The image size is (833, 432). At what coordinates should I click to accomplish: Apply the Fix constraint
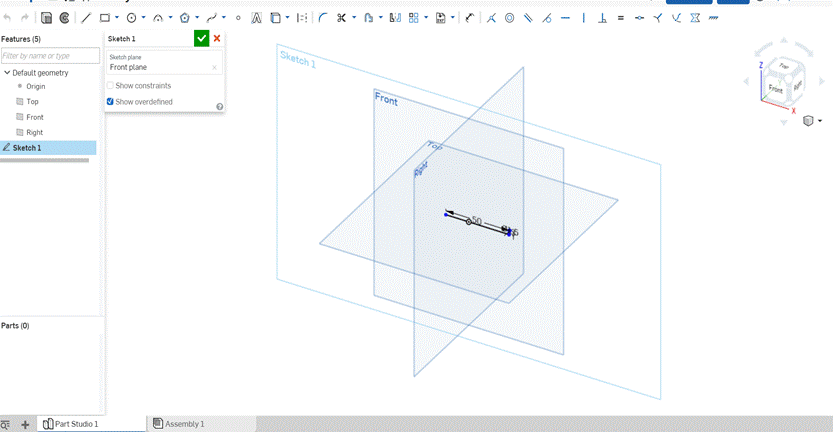713,18
